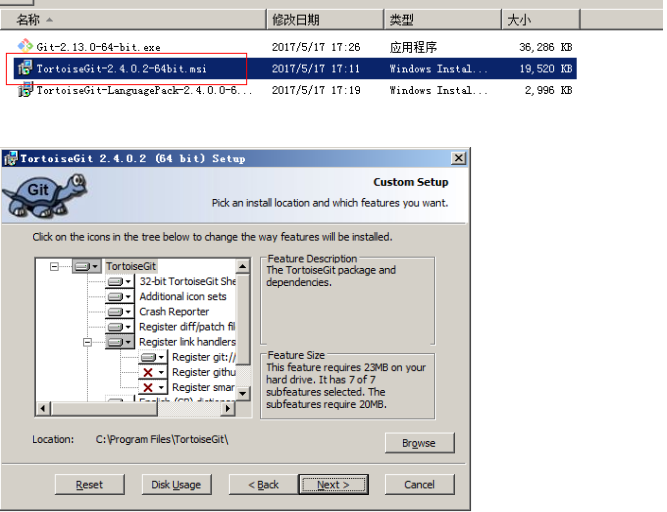Click the size 2,996 KB

tap(548, 90)
